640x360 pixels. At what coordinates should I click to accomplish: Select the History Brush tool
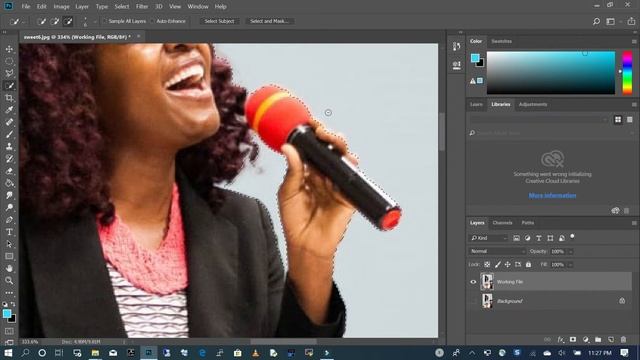(9, 159)
